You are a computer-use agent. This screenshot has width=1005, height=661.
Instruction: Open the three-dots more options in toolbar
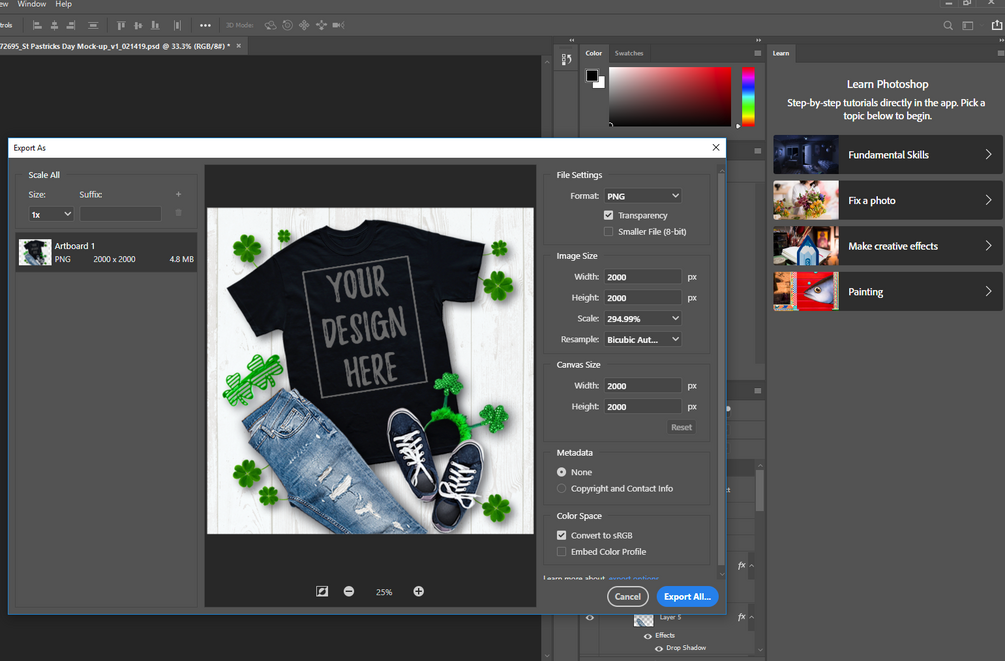205,25
